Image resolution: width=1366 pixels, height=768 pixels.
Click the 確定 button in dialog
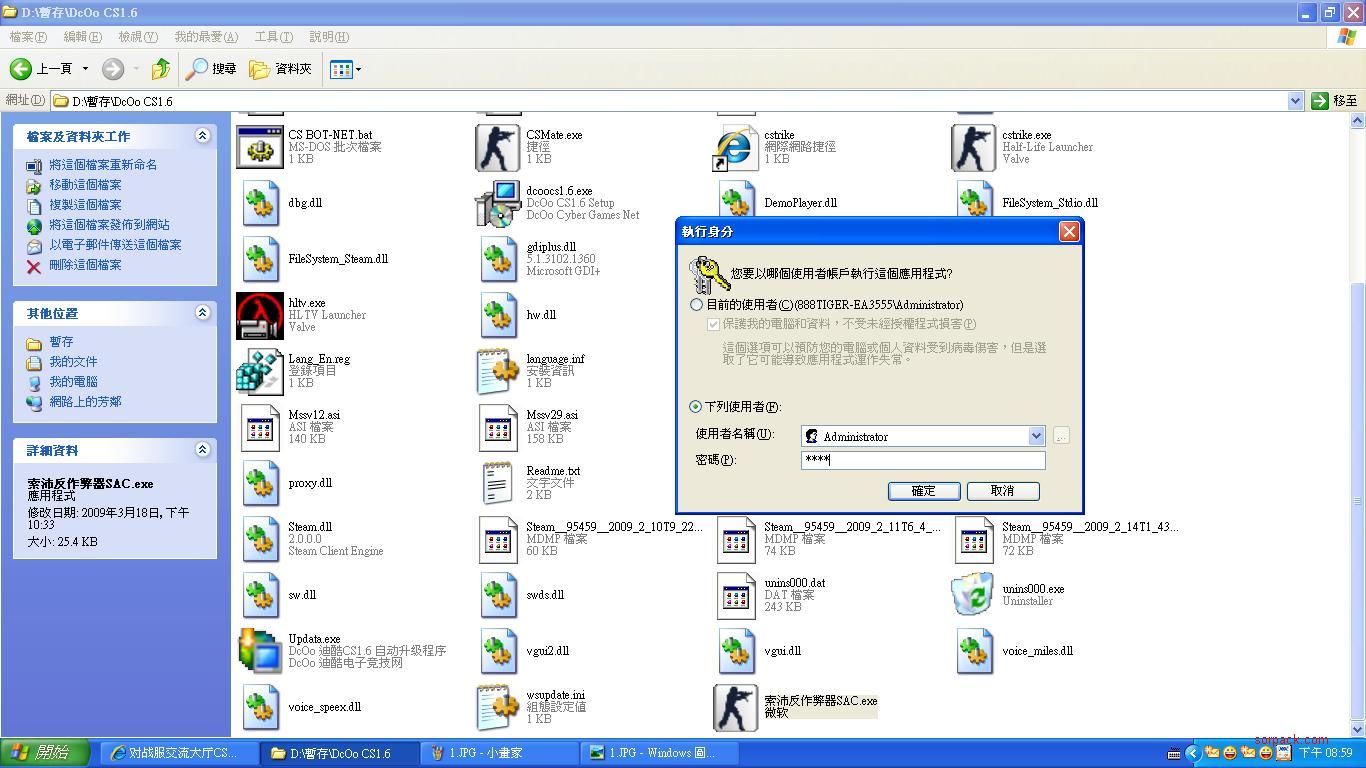[x=923, y=491]
